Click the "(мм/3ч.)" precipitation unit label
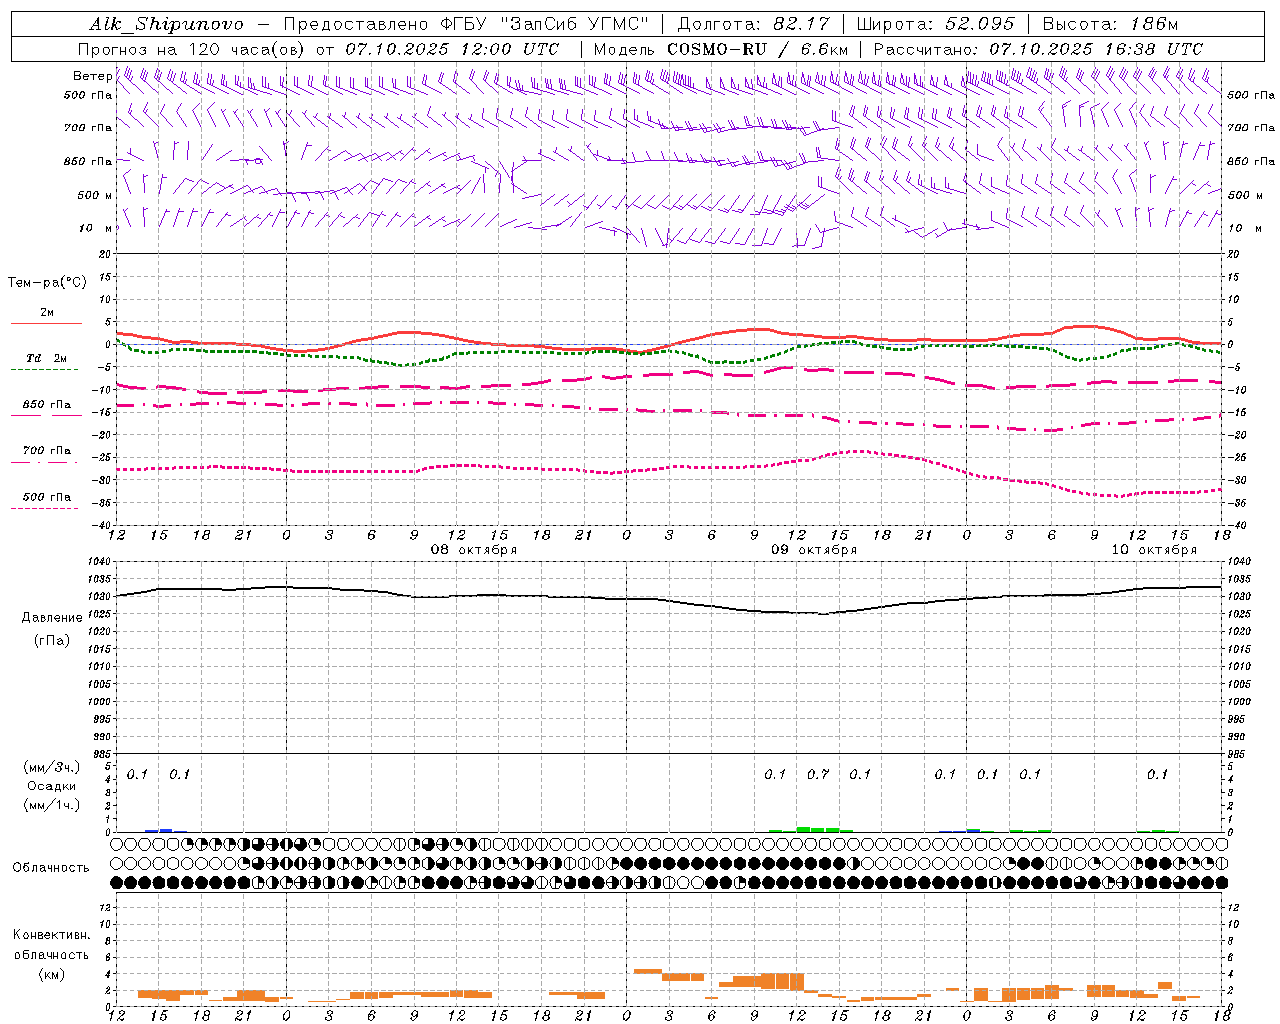This screenshot has width=1280, height=1024. [50, 767]
